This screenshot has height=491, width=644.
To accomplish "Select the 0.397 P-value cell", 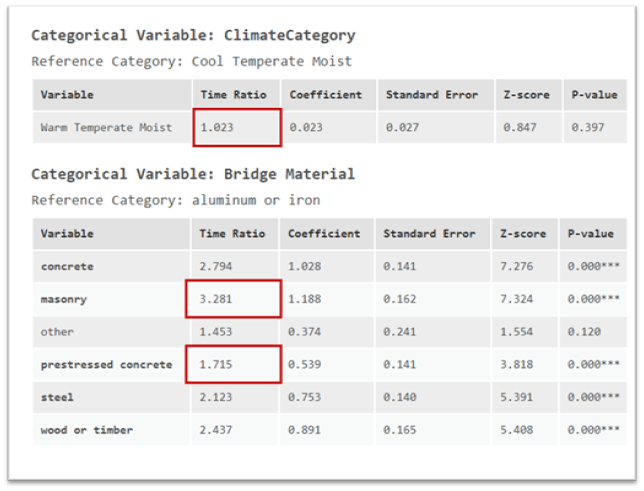I will tap(587, 128).
